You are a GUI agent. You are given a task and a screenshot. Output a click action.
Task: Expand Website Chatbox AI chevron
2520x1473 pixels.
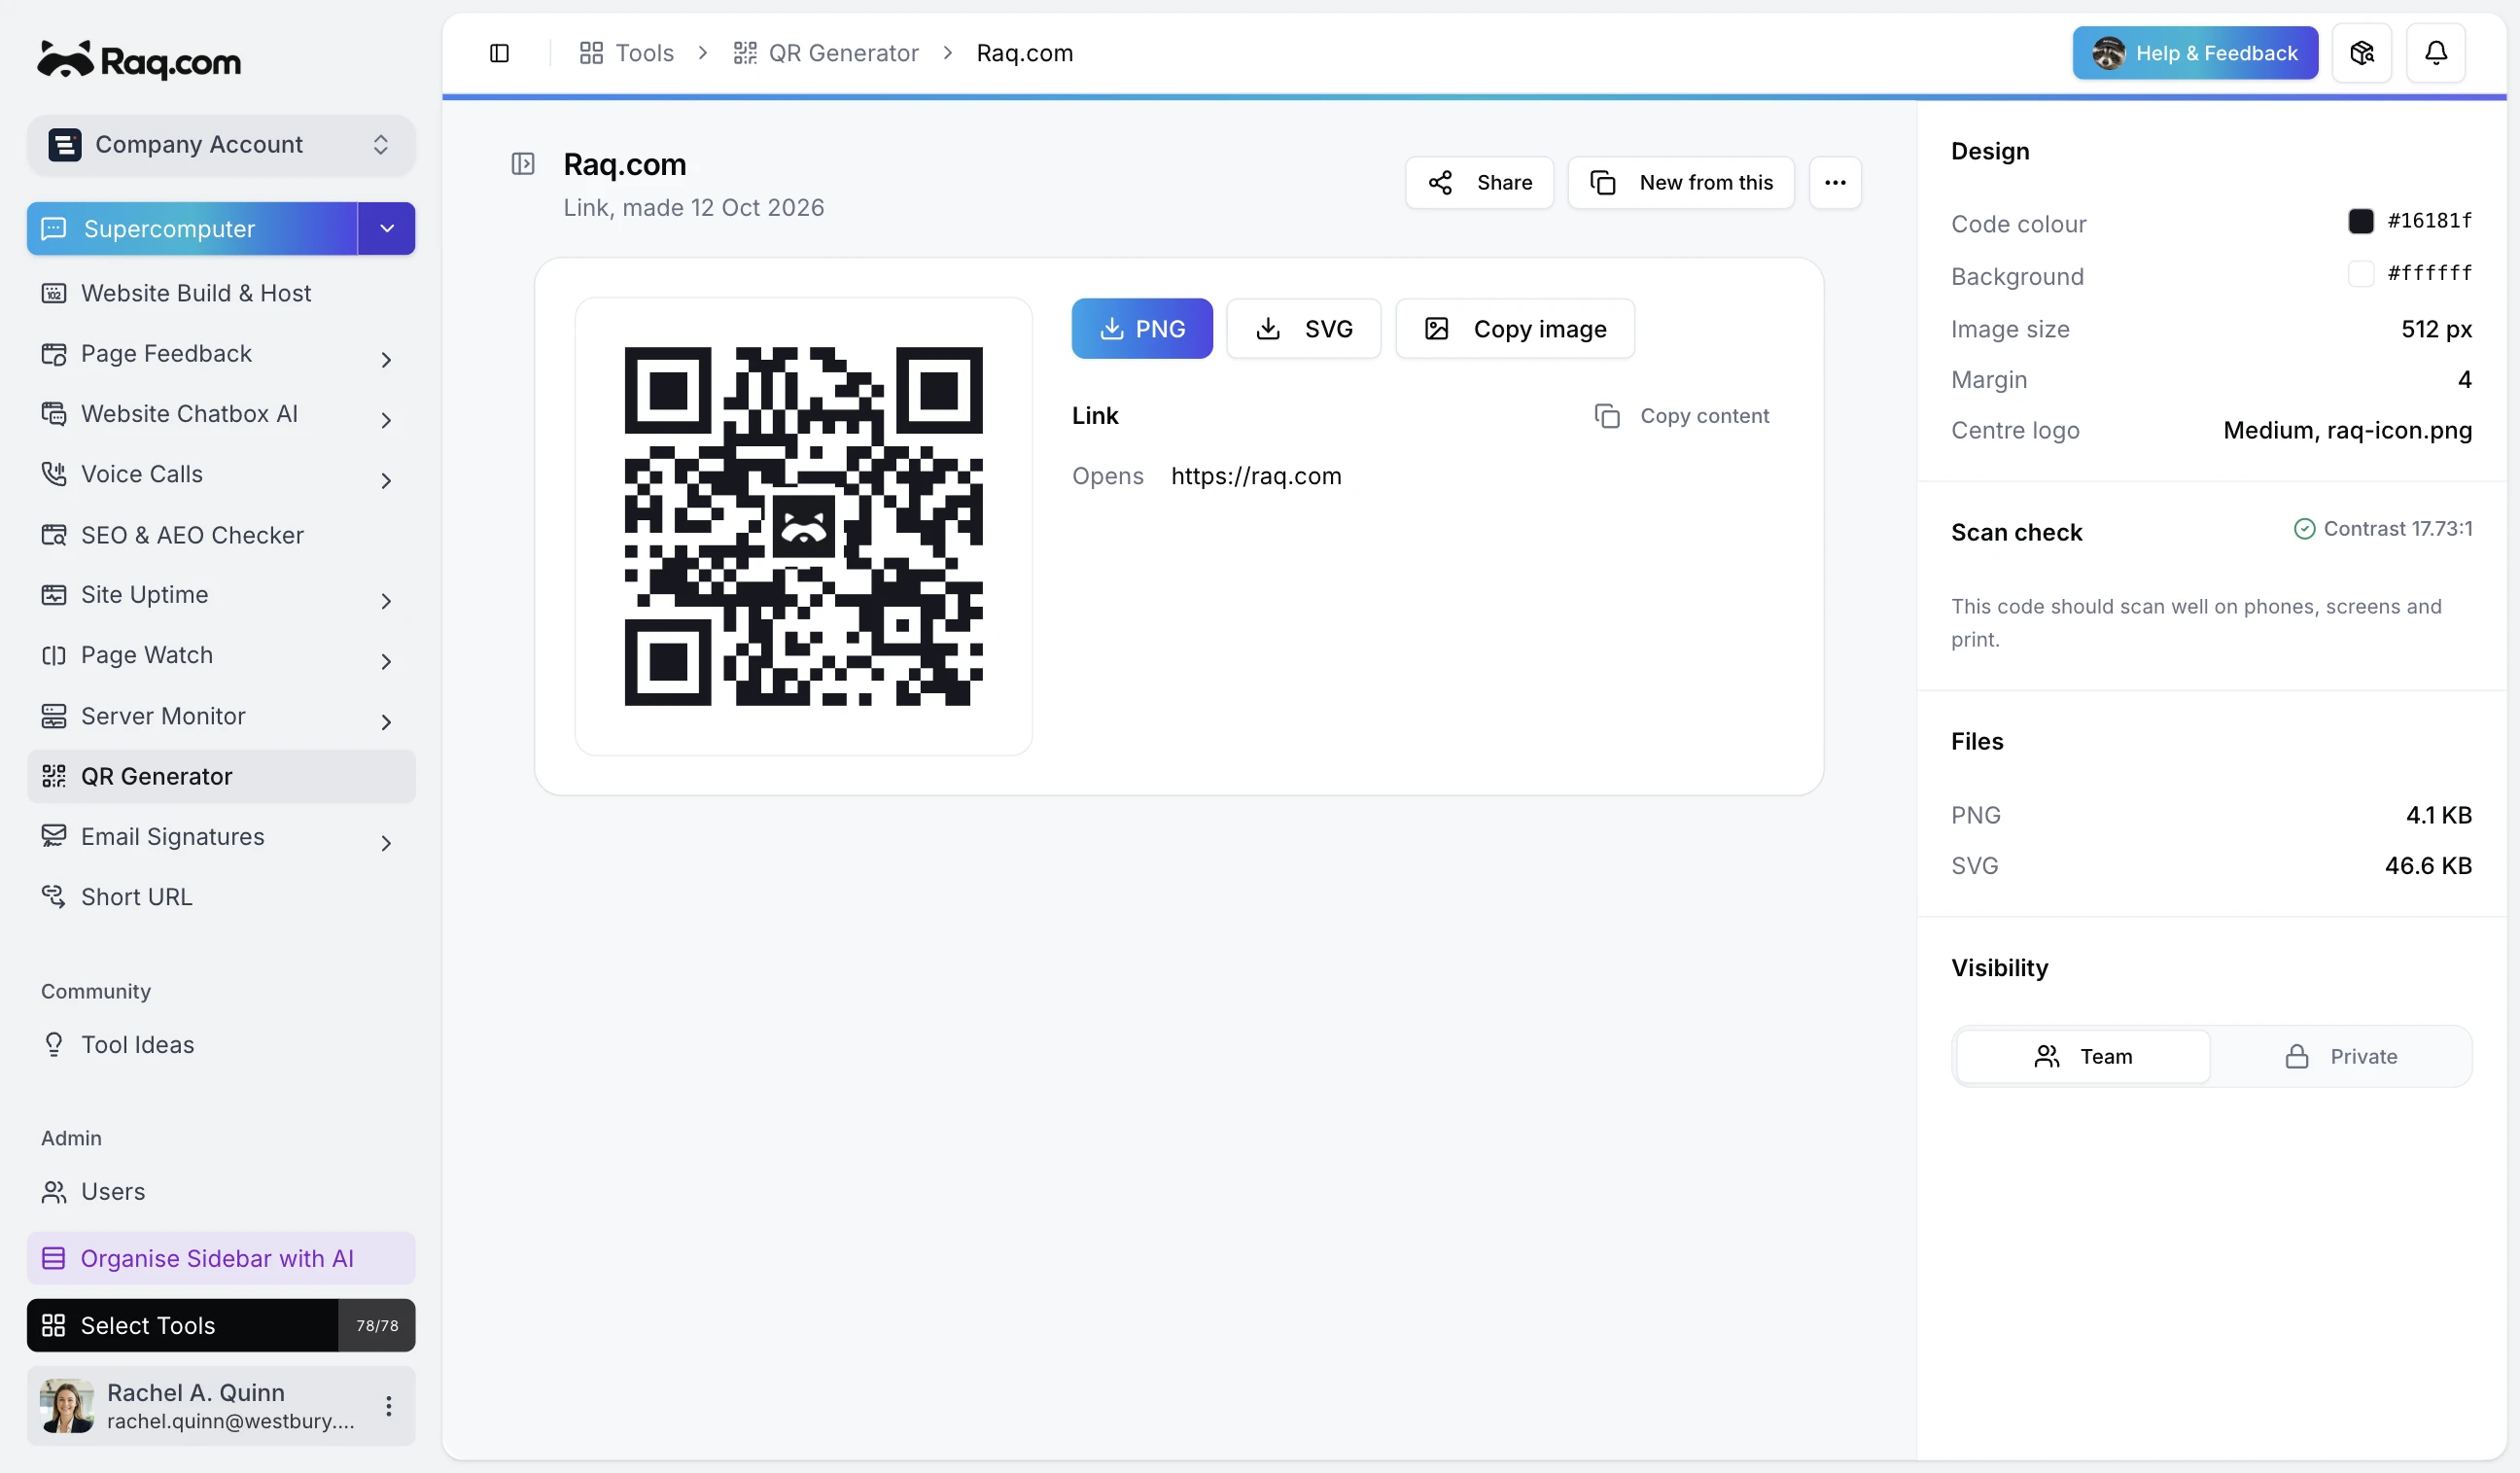(x=386, y=420)
